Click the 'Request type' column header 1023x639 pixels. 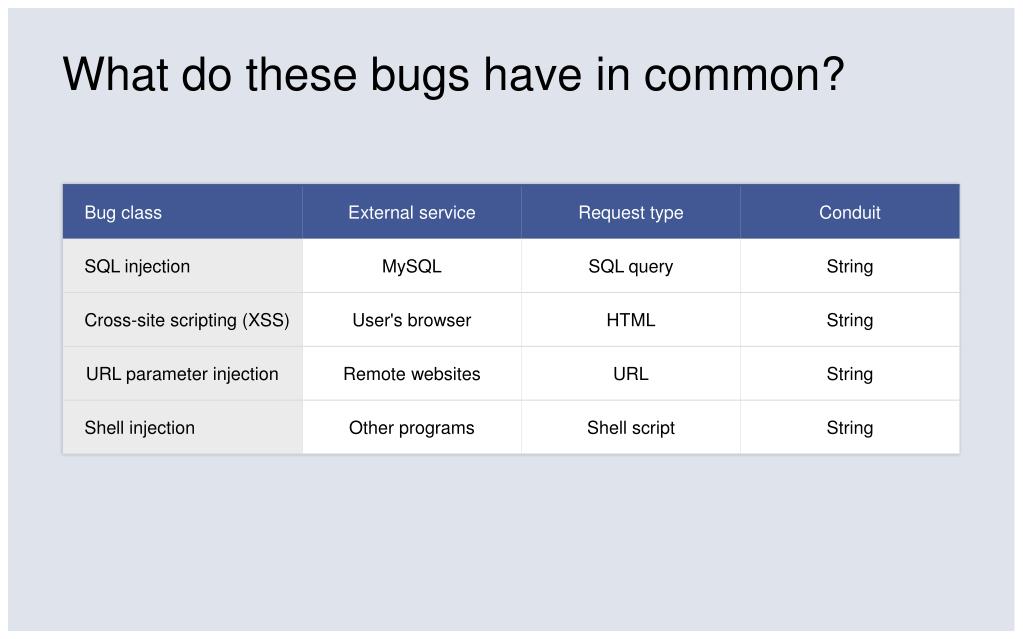631,212
